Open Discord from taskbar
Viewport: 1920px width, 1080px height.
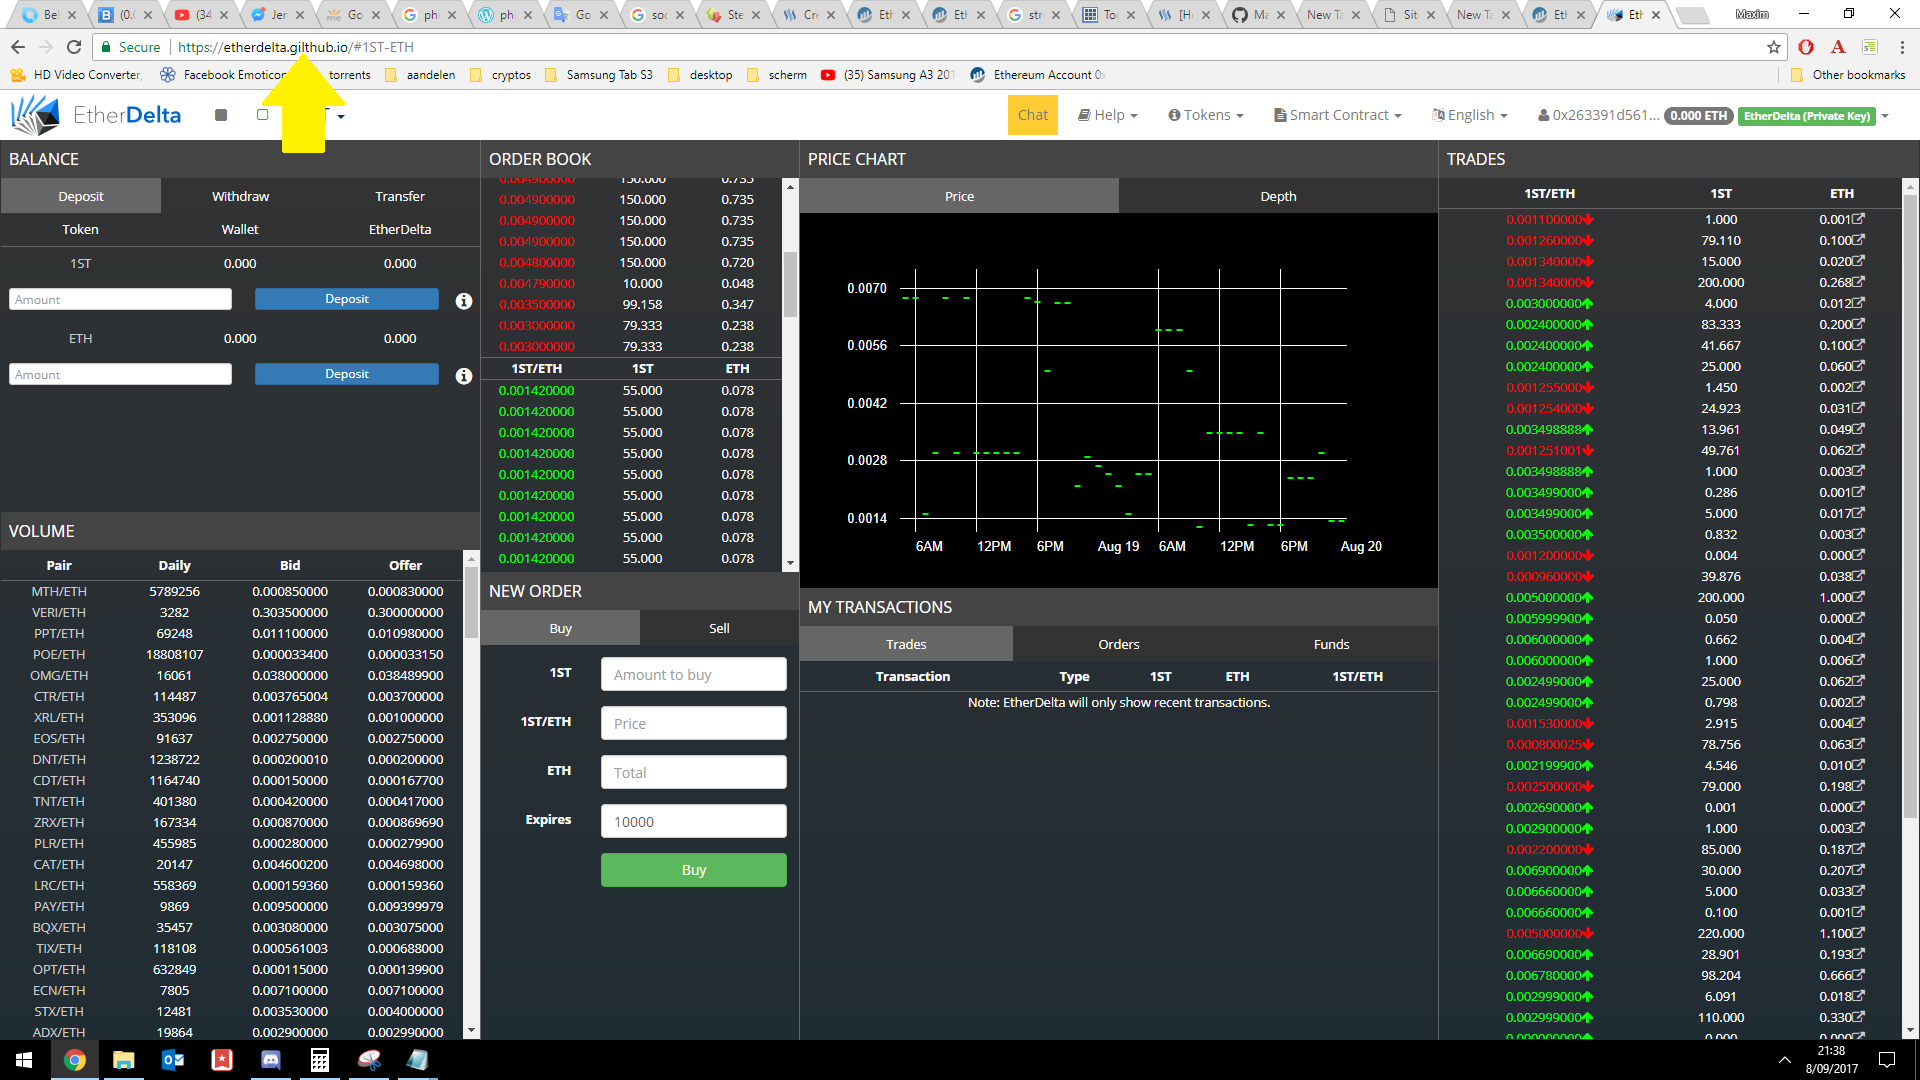click(271, 1060)
